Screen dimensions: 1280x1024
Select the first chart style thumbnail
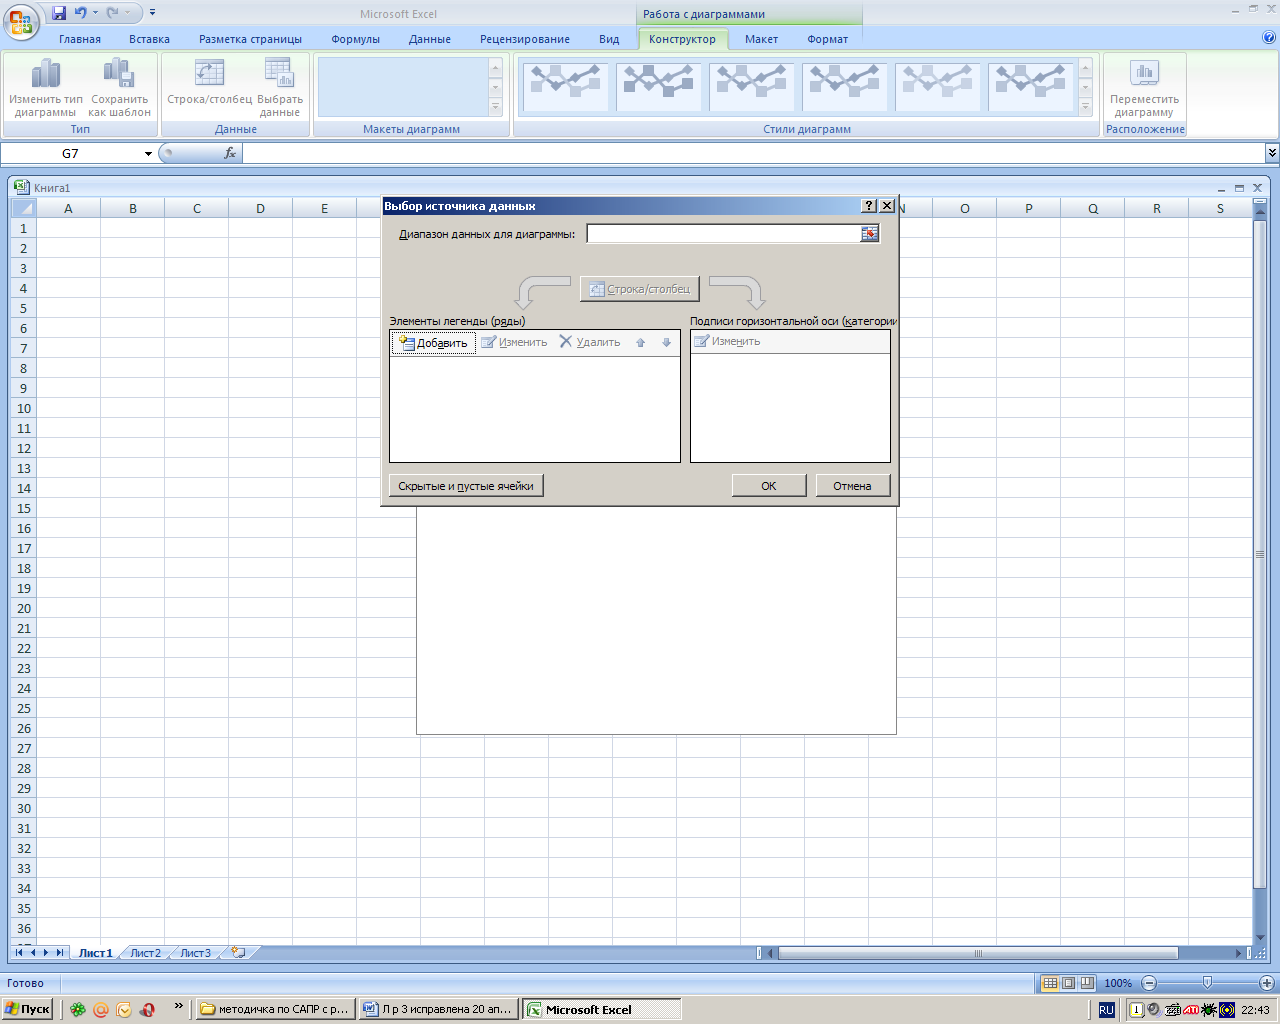(x=566, y=86)
